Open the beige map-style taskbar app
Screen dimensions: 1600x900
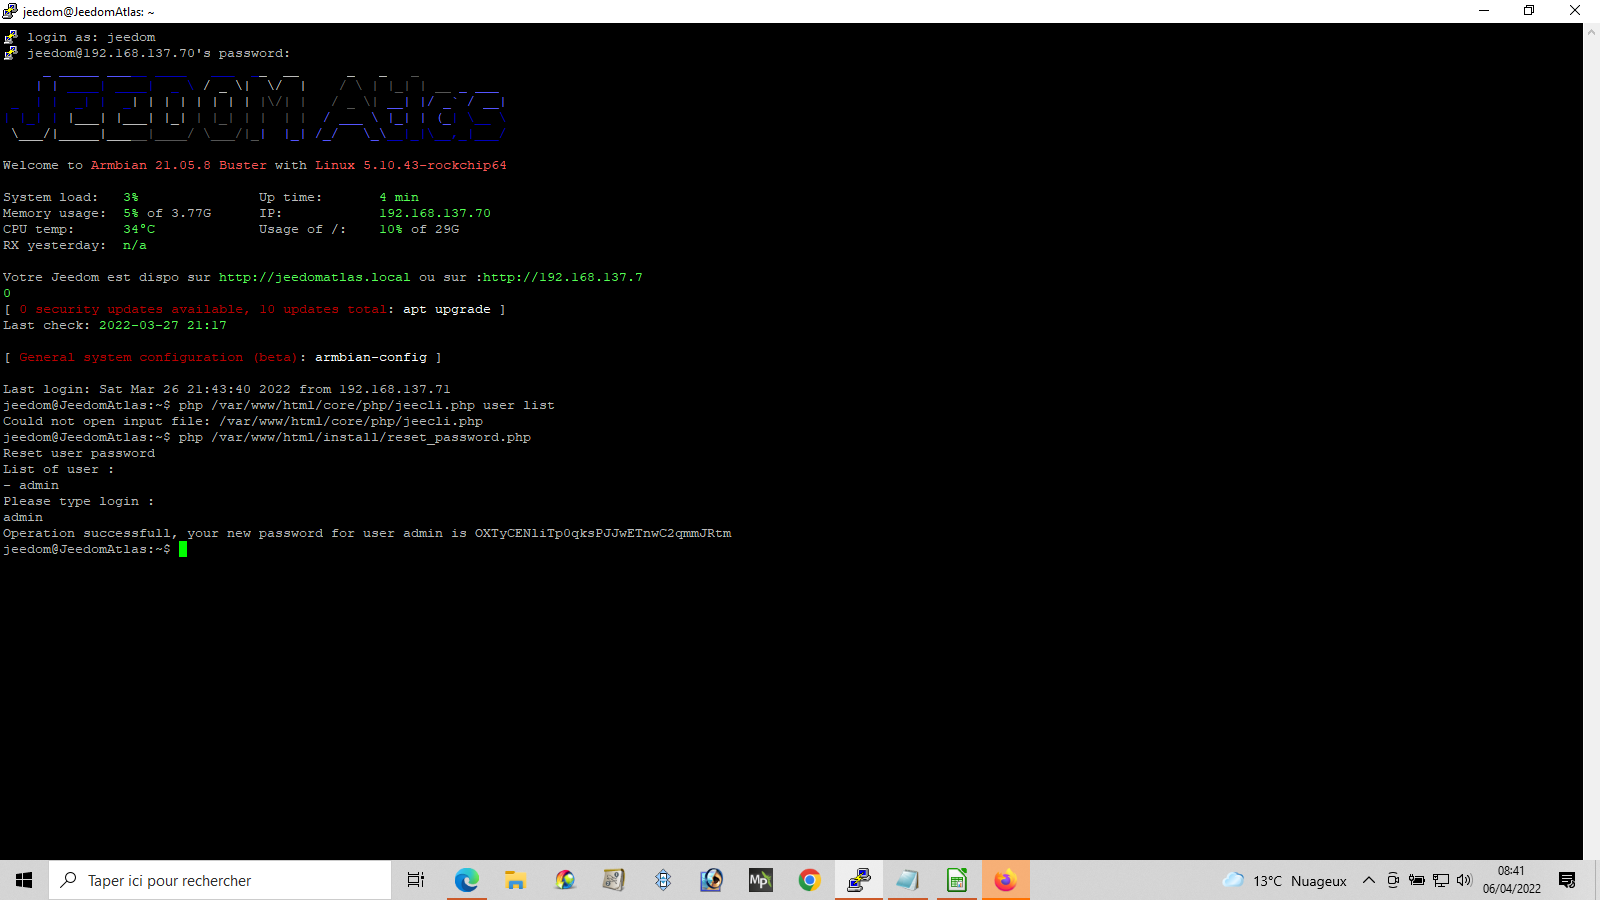(613, 880)
